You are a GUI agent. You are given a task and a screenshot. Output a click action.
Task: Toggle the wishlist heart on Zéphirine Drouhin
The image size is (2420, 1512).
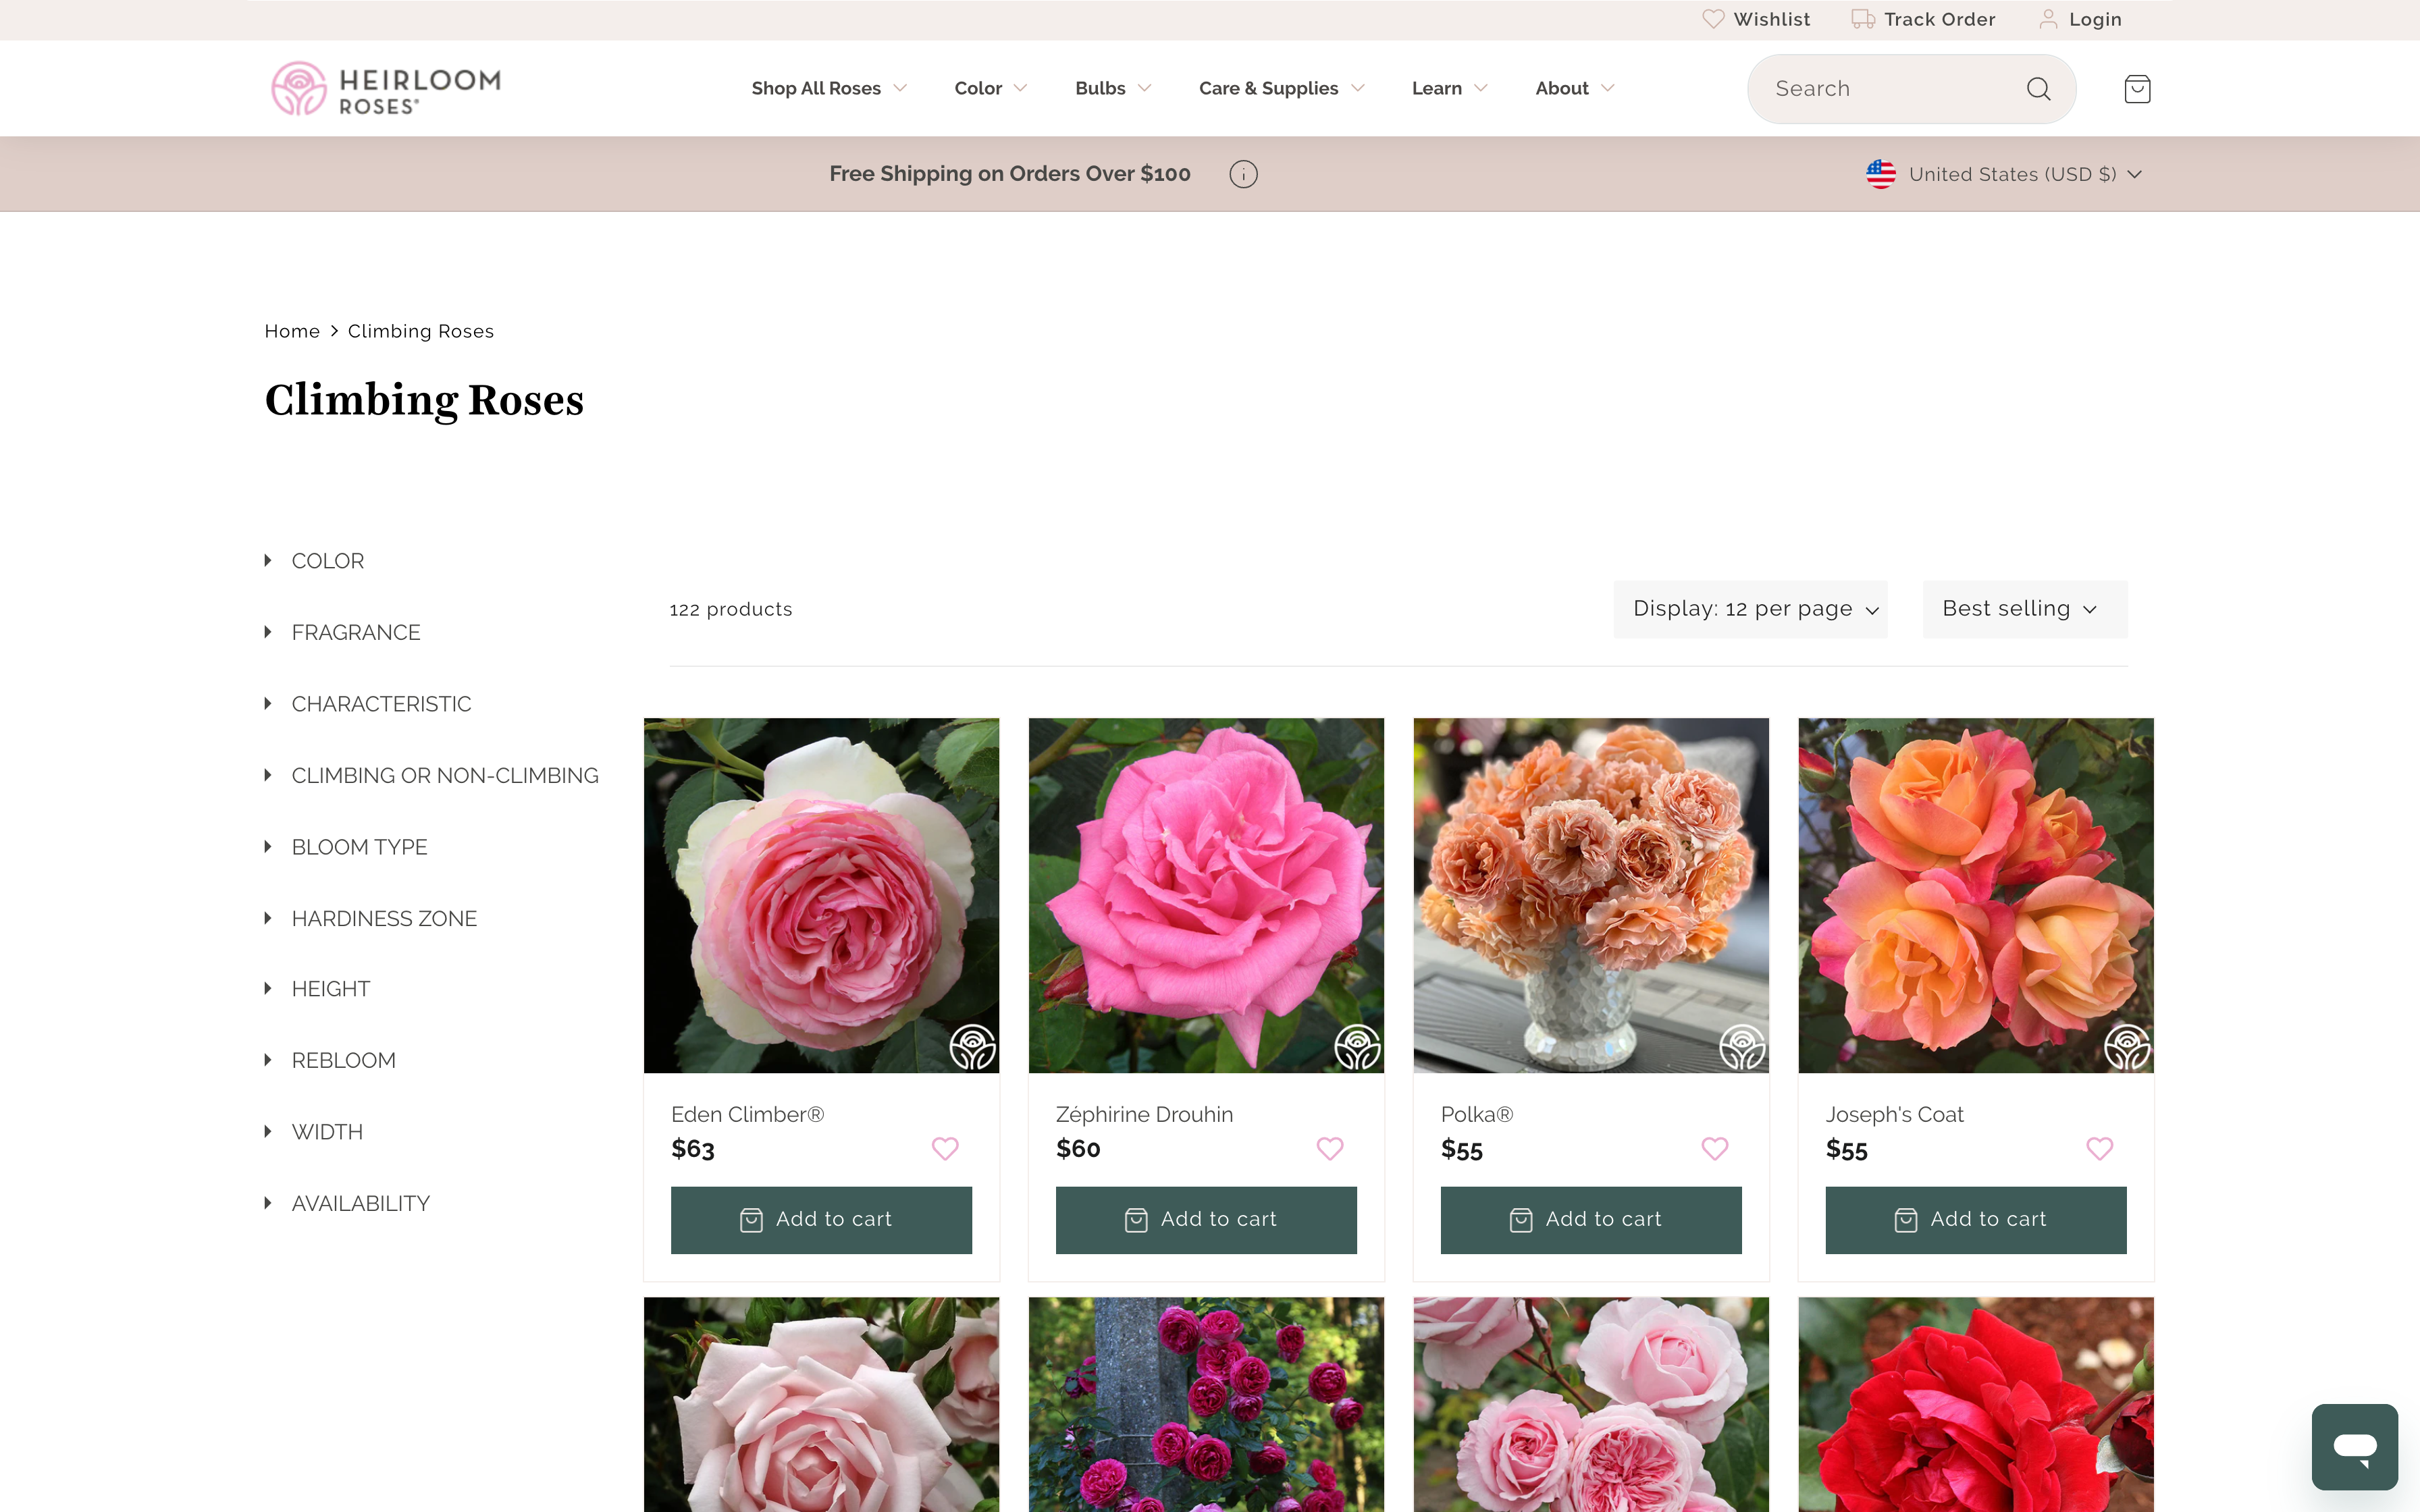[1330, 1149]
